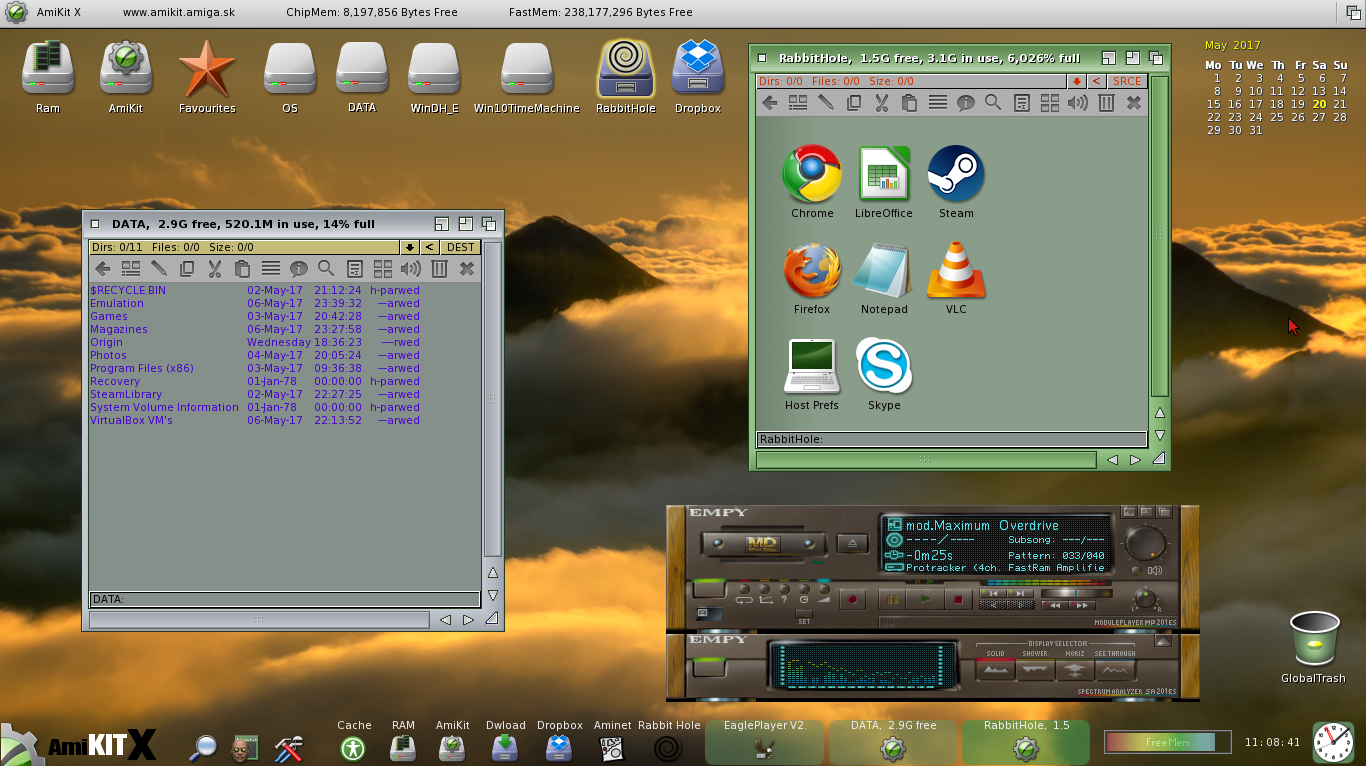The width and height of the screenshot is (1366, 766).
Task: Stop playback with the red stop button
Action: [958, 599]
